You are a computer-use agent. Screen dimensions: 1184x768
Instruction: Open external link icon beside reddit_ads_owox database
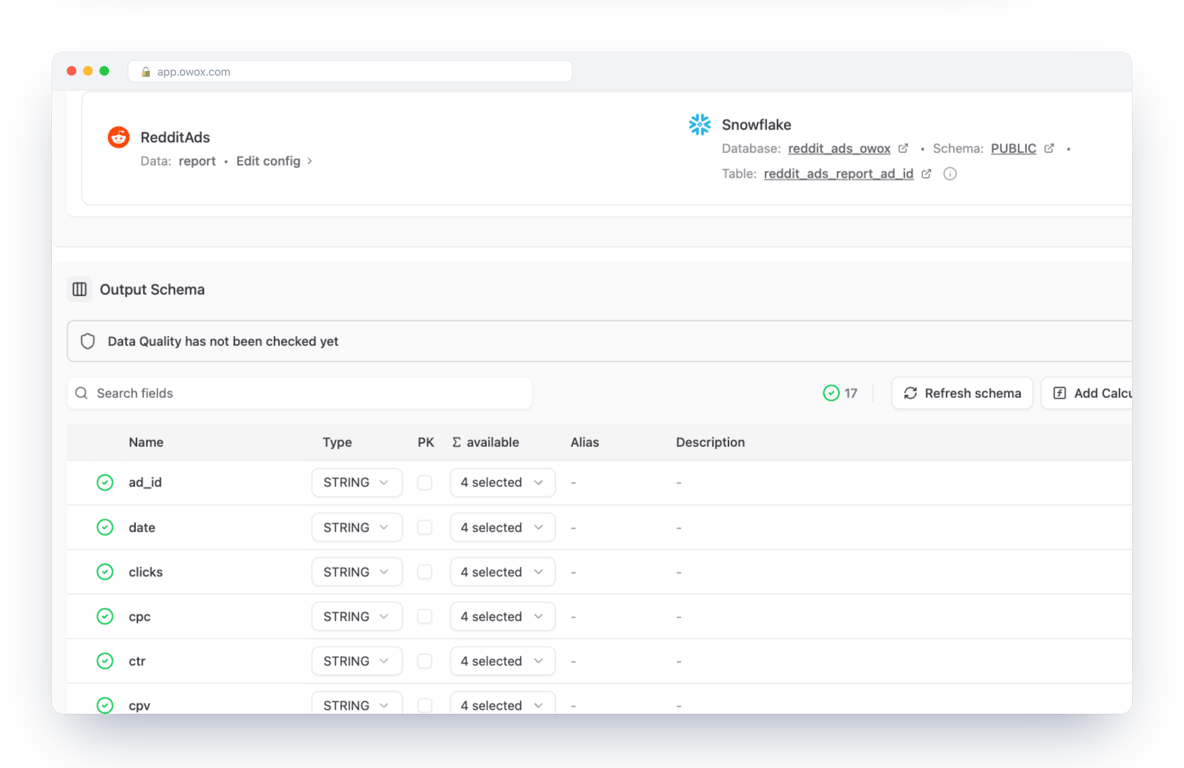(x=903, y=149)
